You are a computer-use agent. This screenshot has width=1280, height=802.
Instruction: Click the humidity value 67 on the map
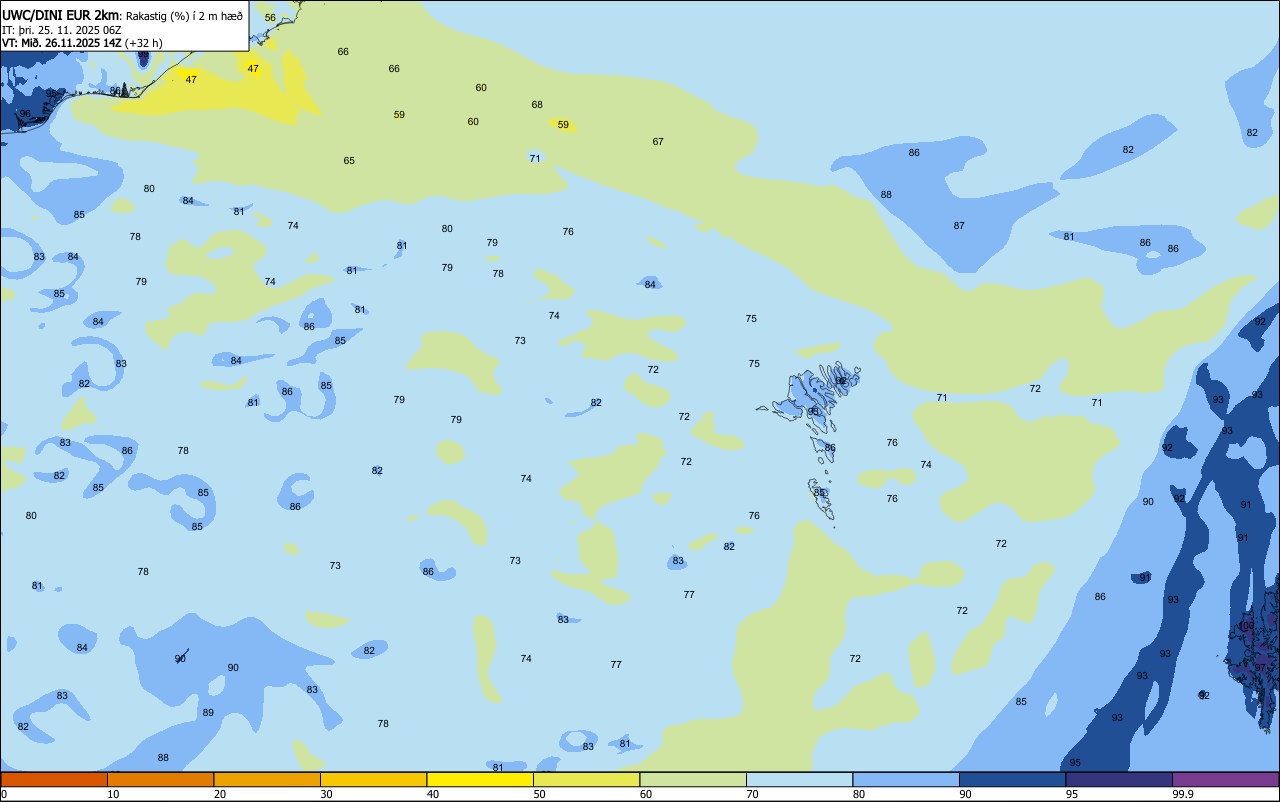[658, 142]
